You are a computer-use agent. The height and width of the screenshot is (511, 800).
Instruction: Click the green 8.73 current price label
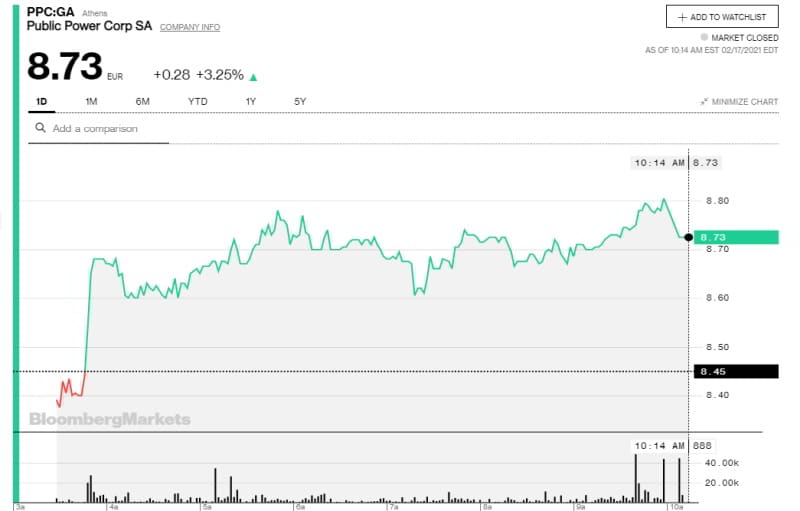(x=736, y=237)
